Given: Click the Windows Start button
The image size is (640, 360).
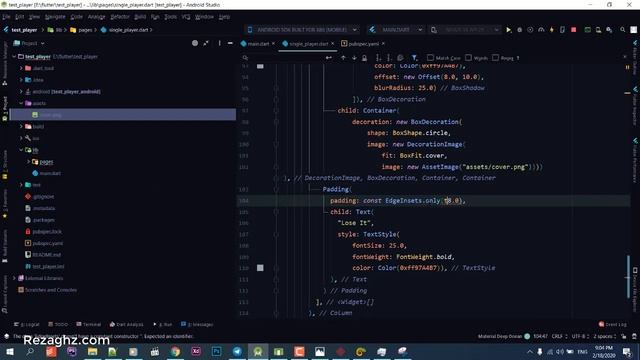Looking at the screenshot, I should tap(9, 351).
